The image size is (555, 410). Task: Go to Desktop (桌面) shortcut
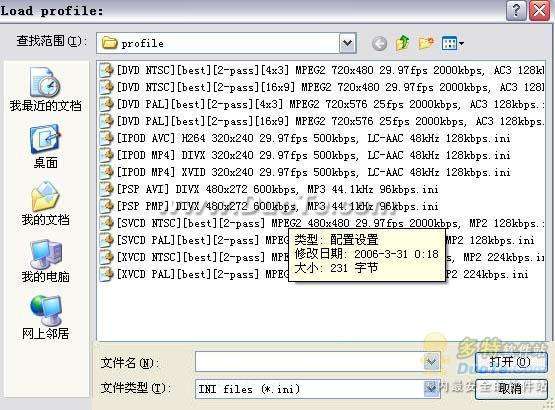pos(45,147)
